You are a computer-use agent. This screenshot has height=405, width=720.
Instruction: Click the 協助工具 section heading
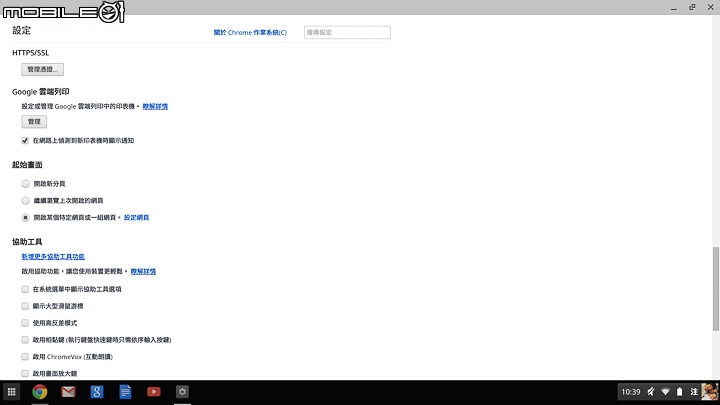click(x=27, y=242)
